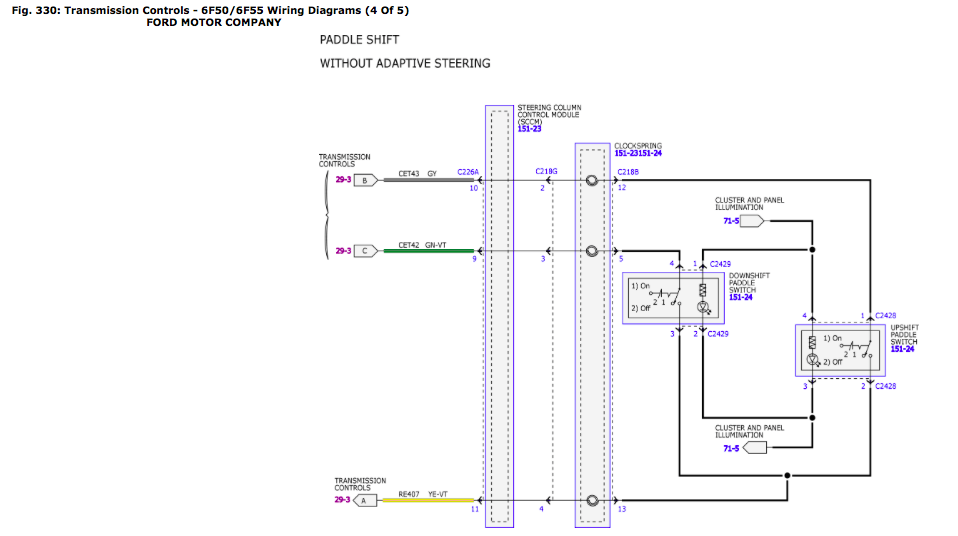
Task: Click the connector tag labeled B
Action: pyautogui.click(x=365, y=181)
